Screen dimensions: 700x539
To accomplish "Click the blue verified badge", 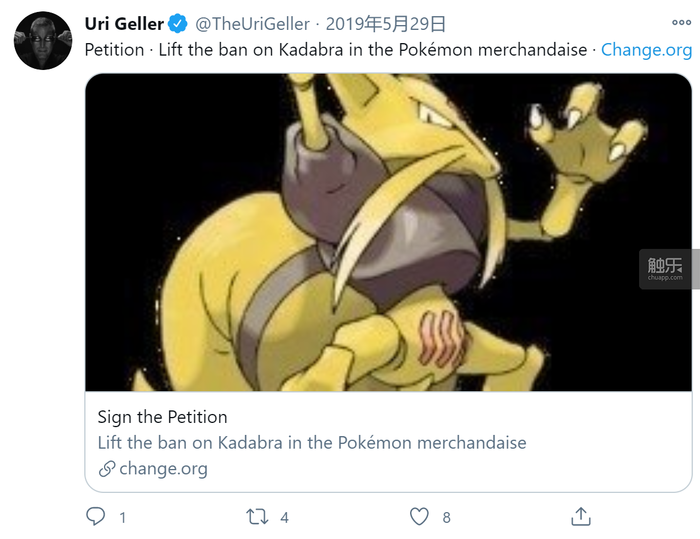I will click(178, 24).
